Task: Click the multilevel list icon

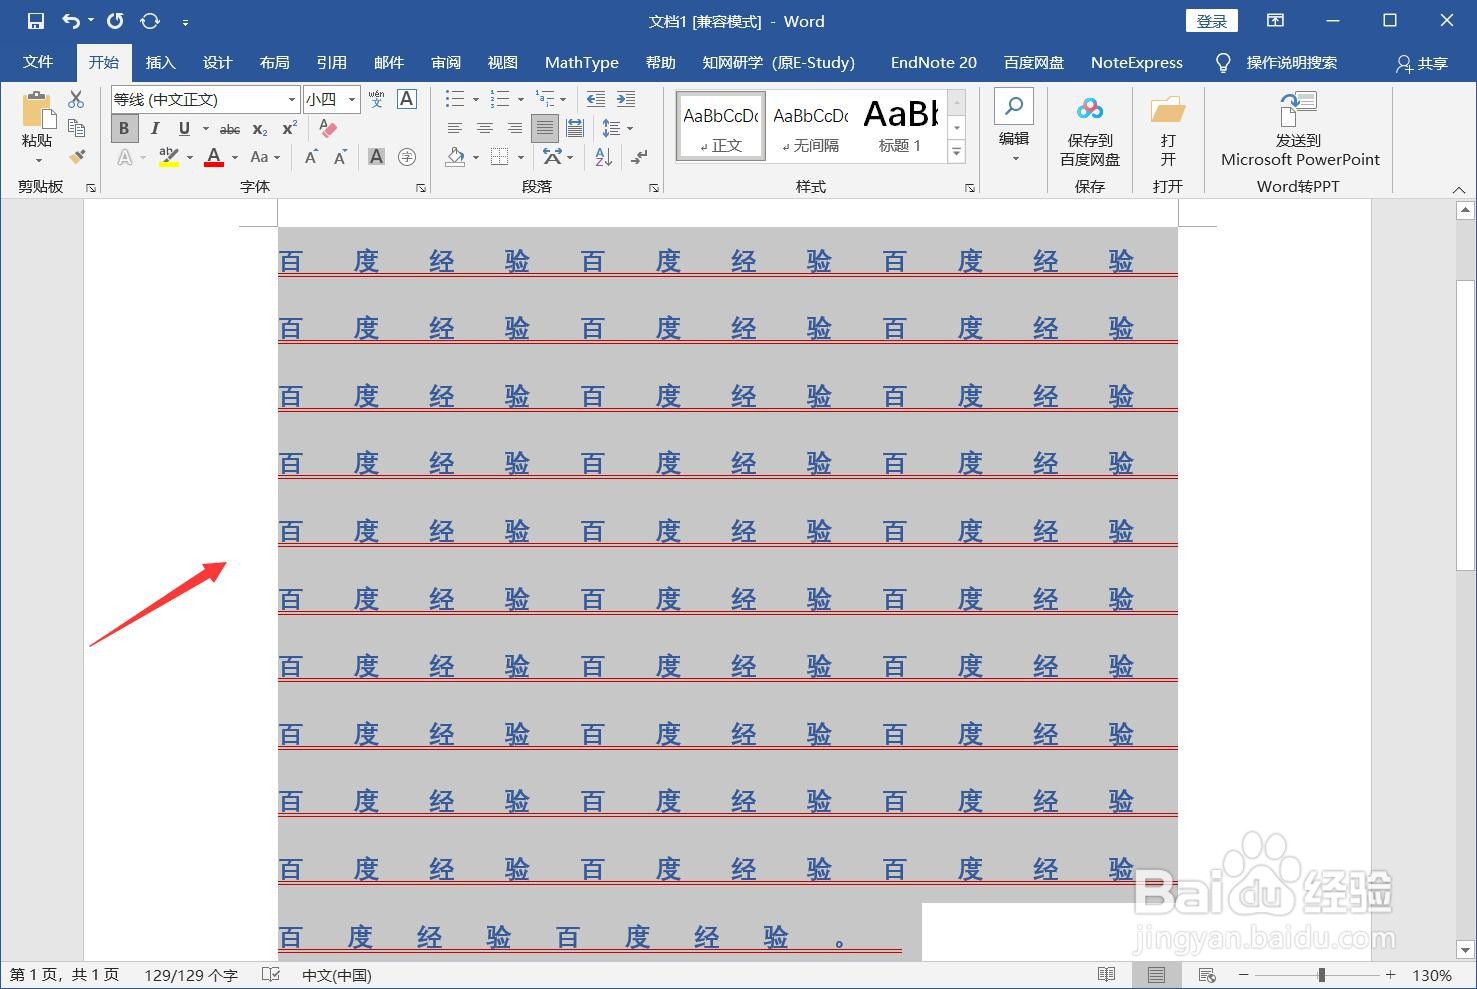Action: coord(546,99)
